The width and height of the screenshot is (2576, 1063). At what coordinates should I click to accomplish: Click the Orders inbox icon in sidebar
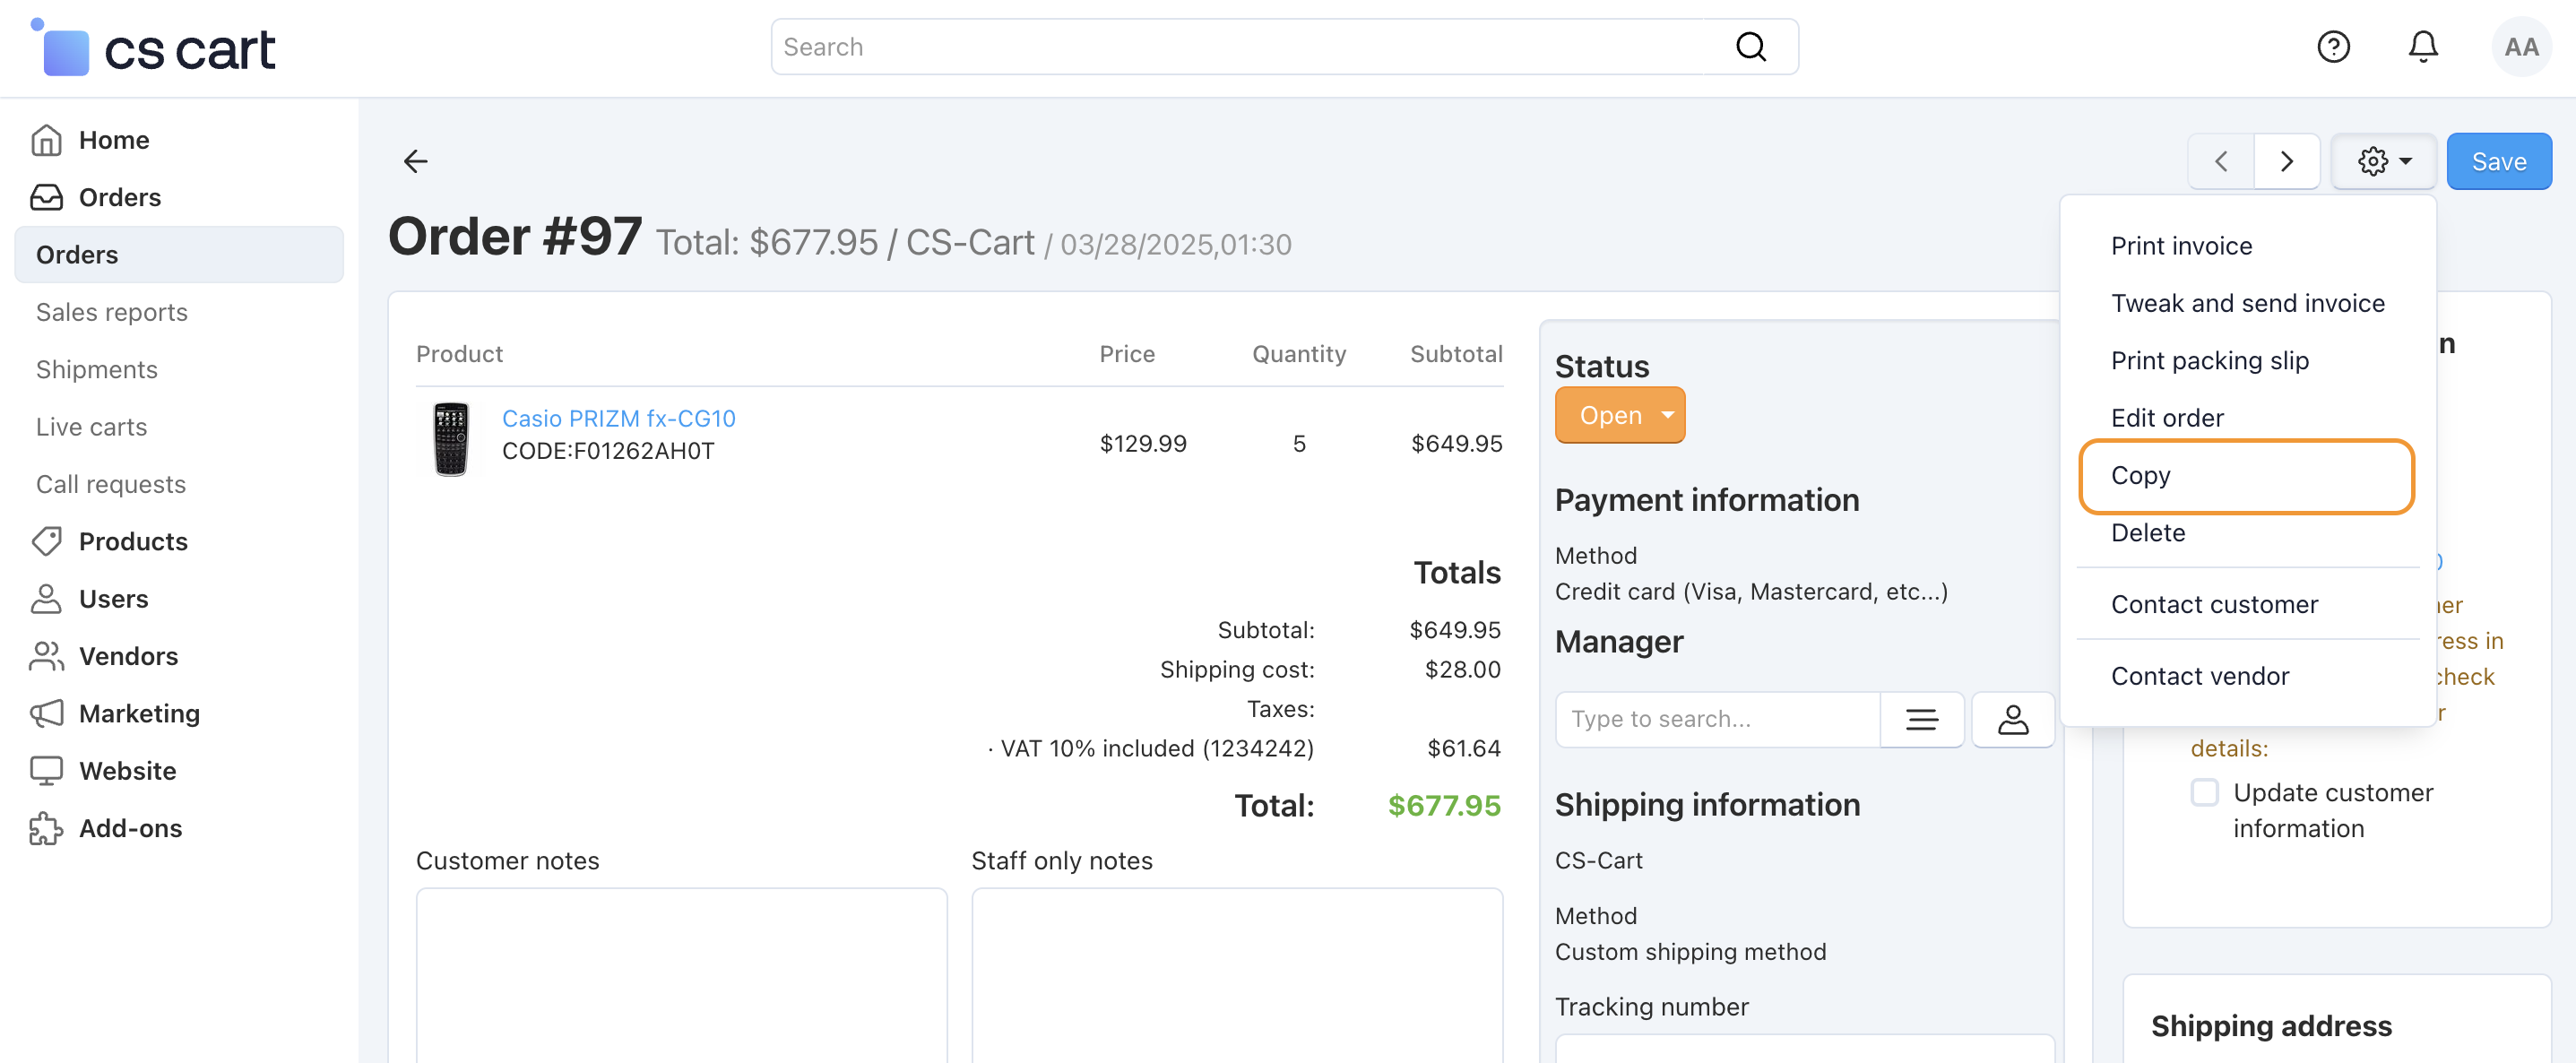(46, 197)
